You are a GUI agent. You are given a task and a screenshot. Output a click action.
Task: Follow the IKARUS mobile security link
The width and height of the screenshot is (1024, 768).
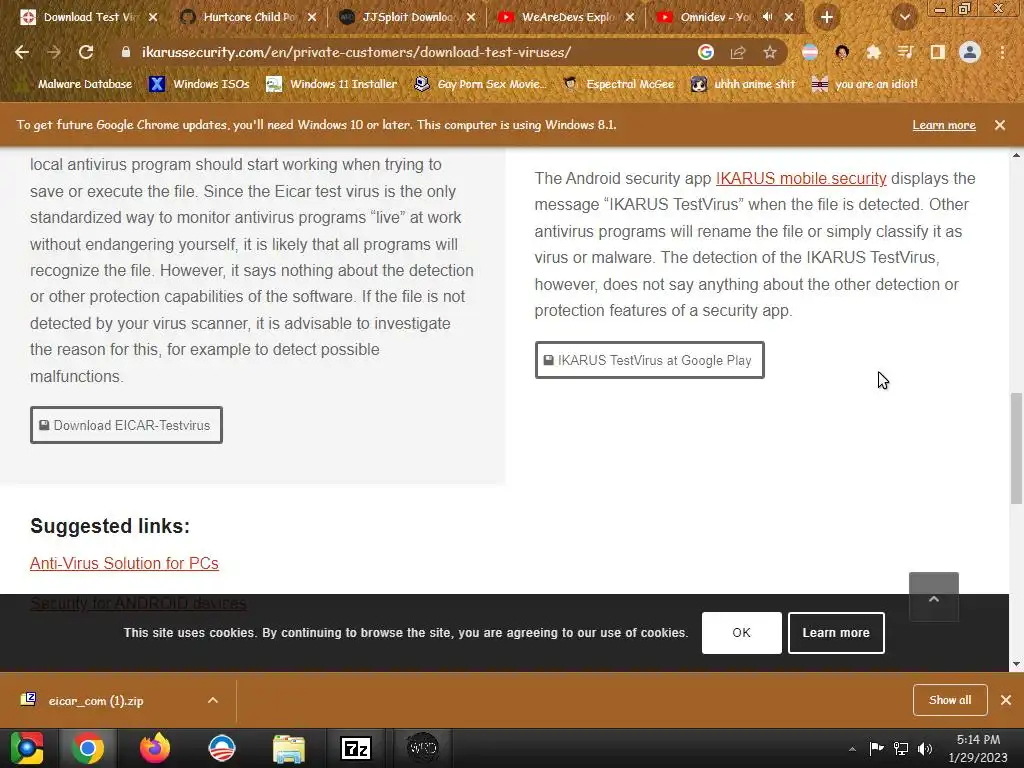801,178
